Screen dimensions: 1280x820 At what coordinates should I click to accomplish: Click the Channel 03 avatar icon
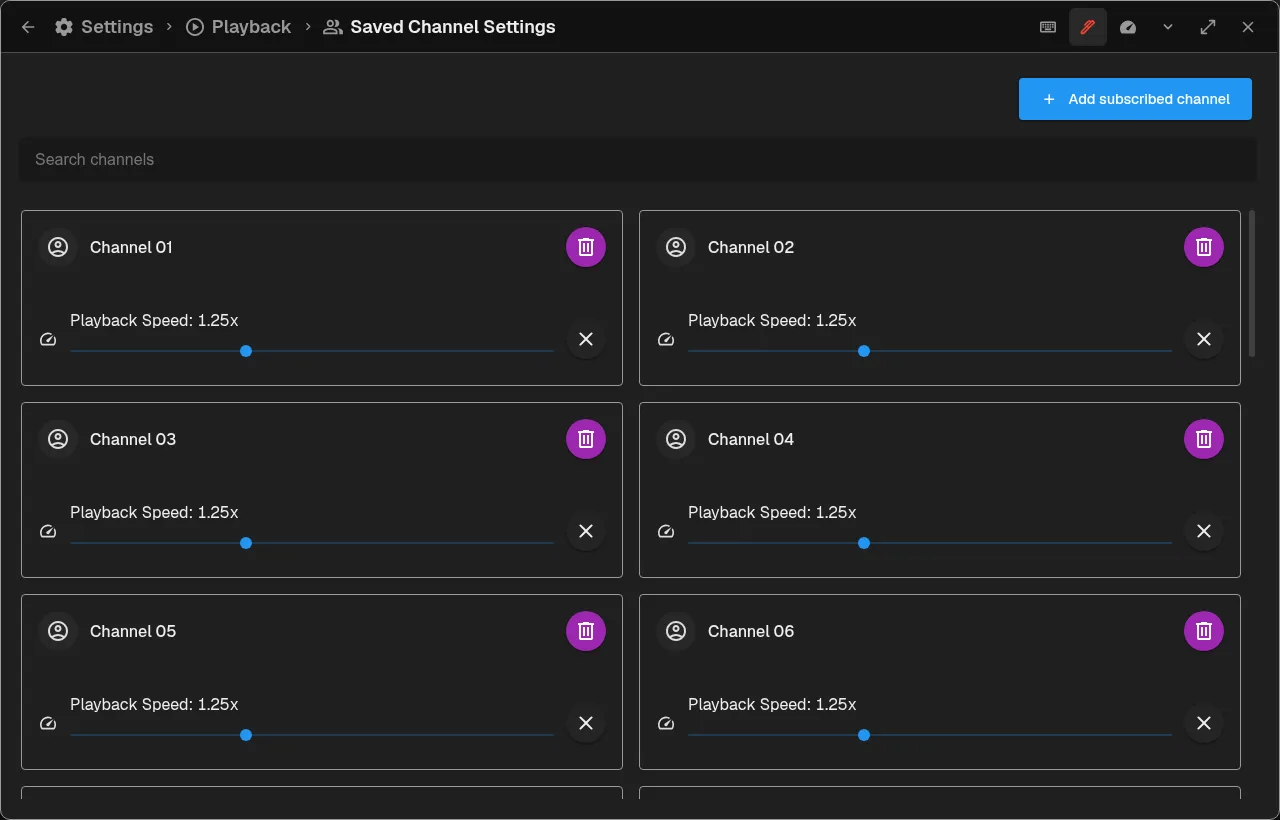click(x=58, y=439)
